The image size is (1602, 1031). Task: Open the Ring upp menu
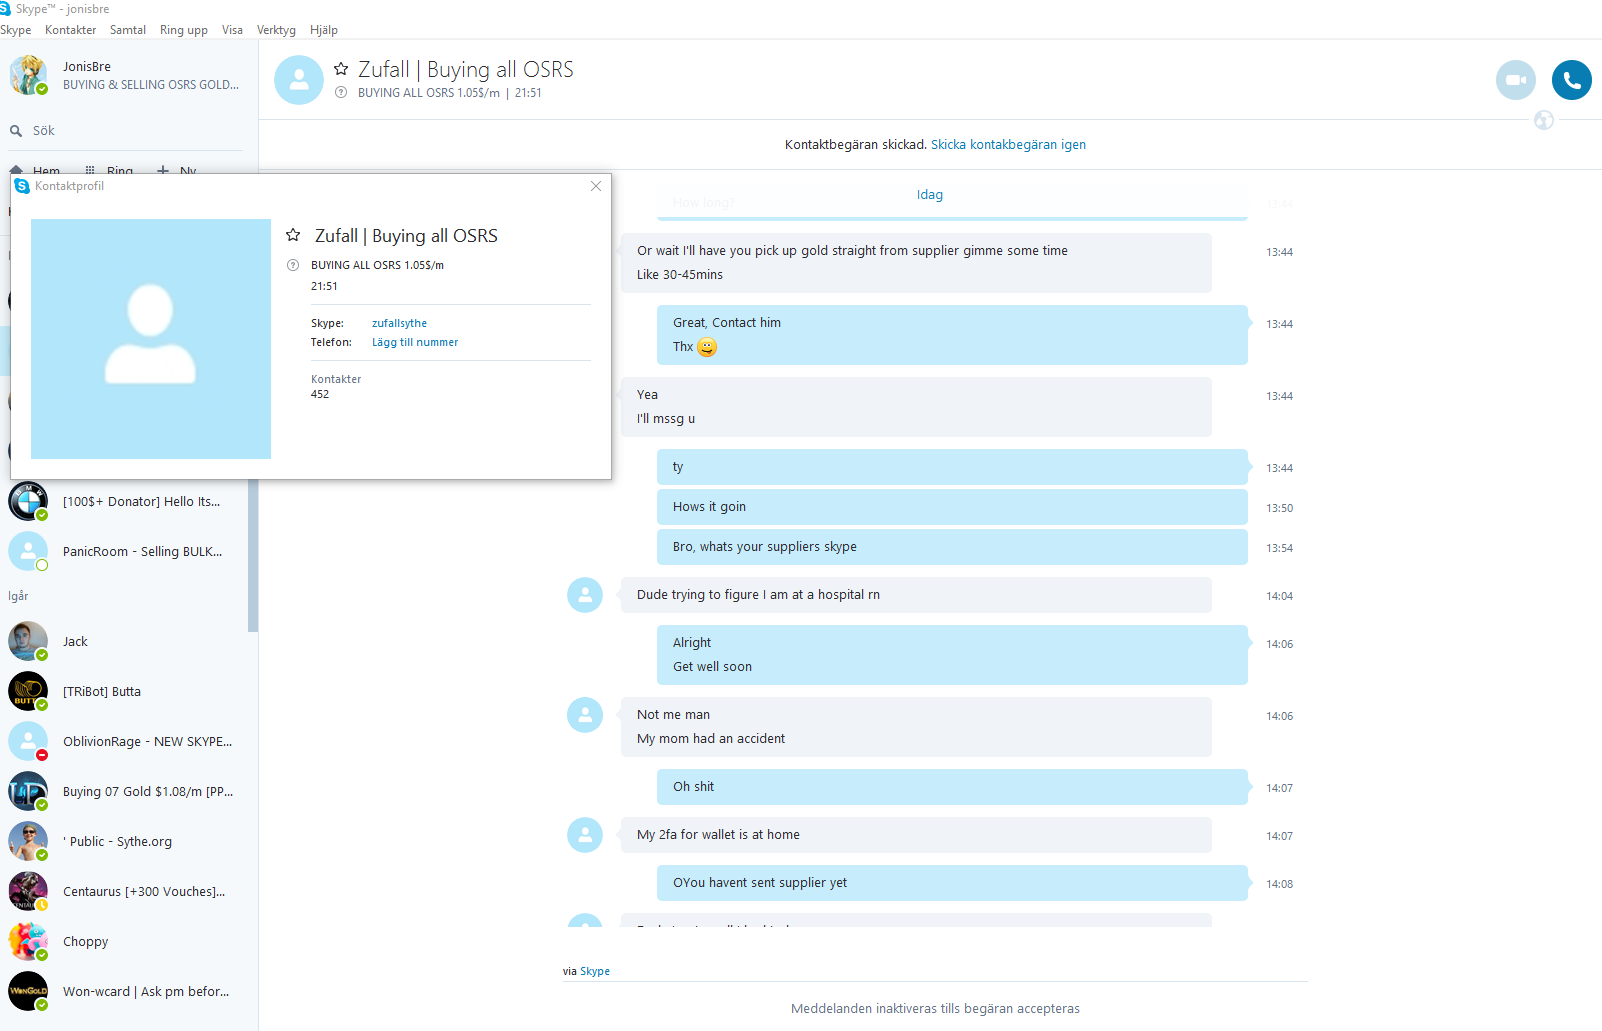[x=184, y=30]
